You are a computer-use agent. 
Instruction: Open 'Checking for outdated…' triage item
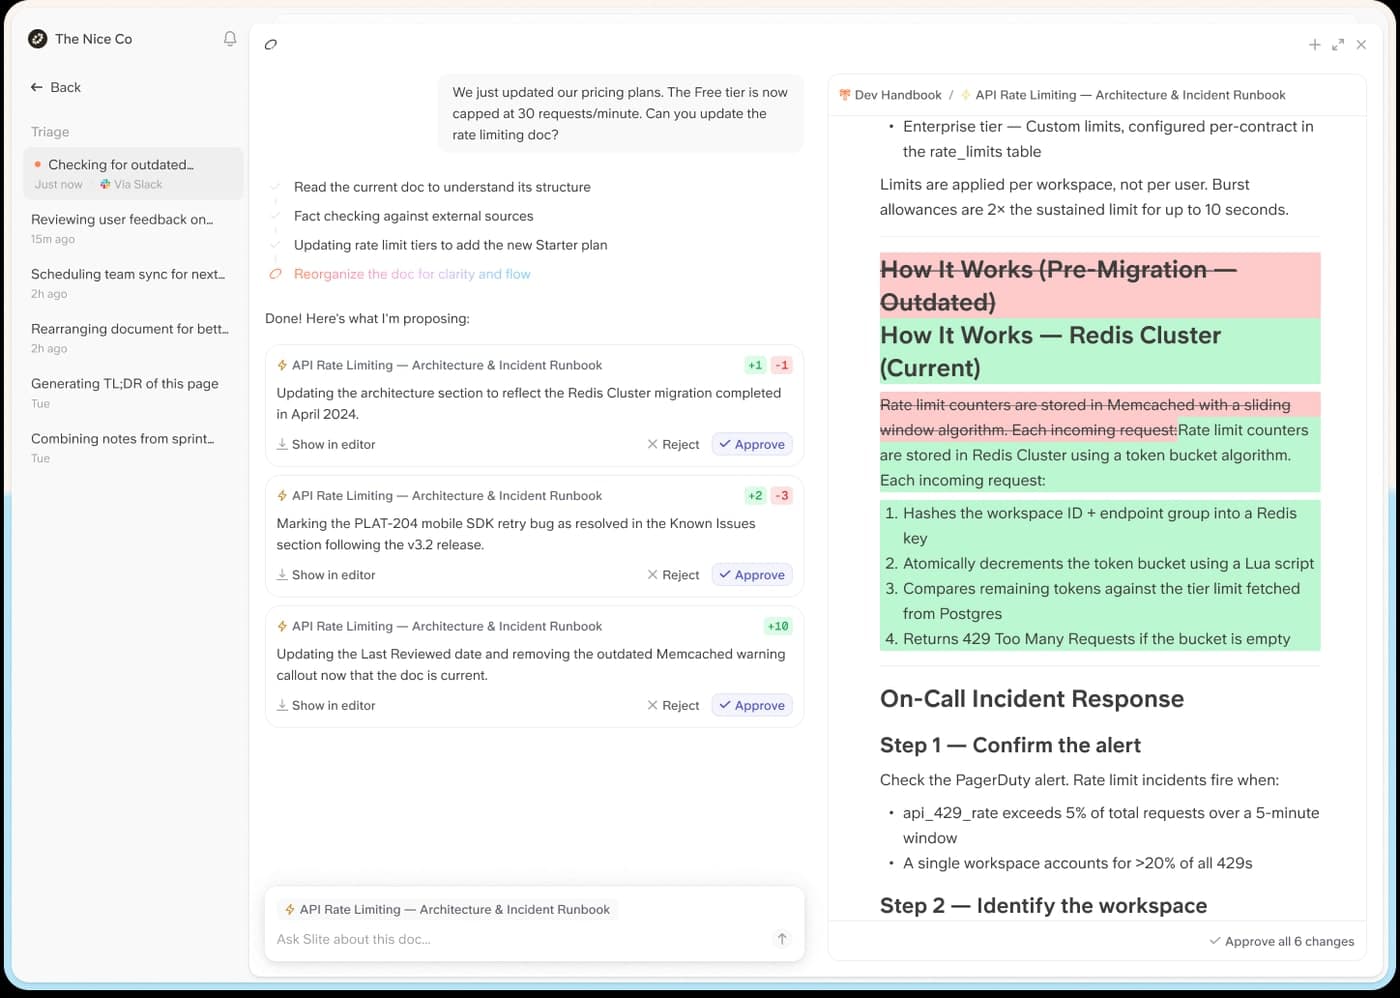click(x=133, y=173)
